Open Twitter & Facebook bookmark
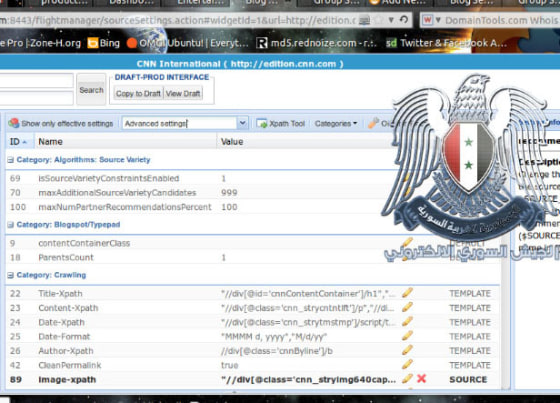The image size is (560, 403). (x=446, y=43)
